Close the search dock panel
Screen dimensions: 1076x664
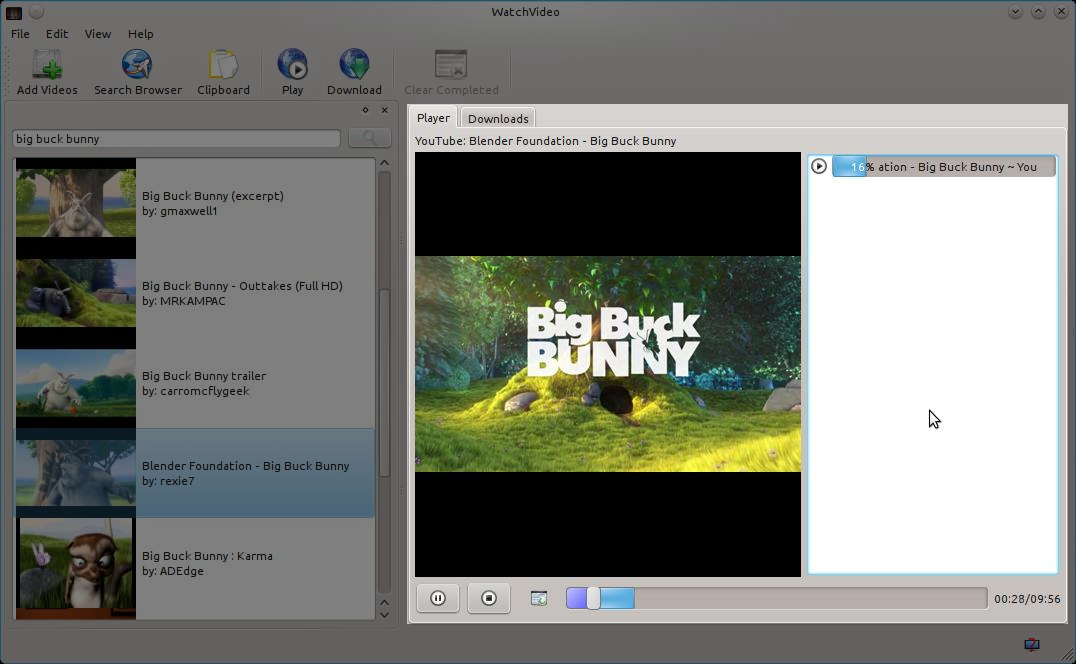coord(384,111)
